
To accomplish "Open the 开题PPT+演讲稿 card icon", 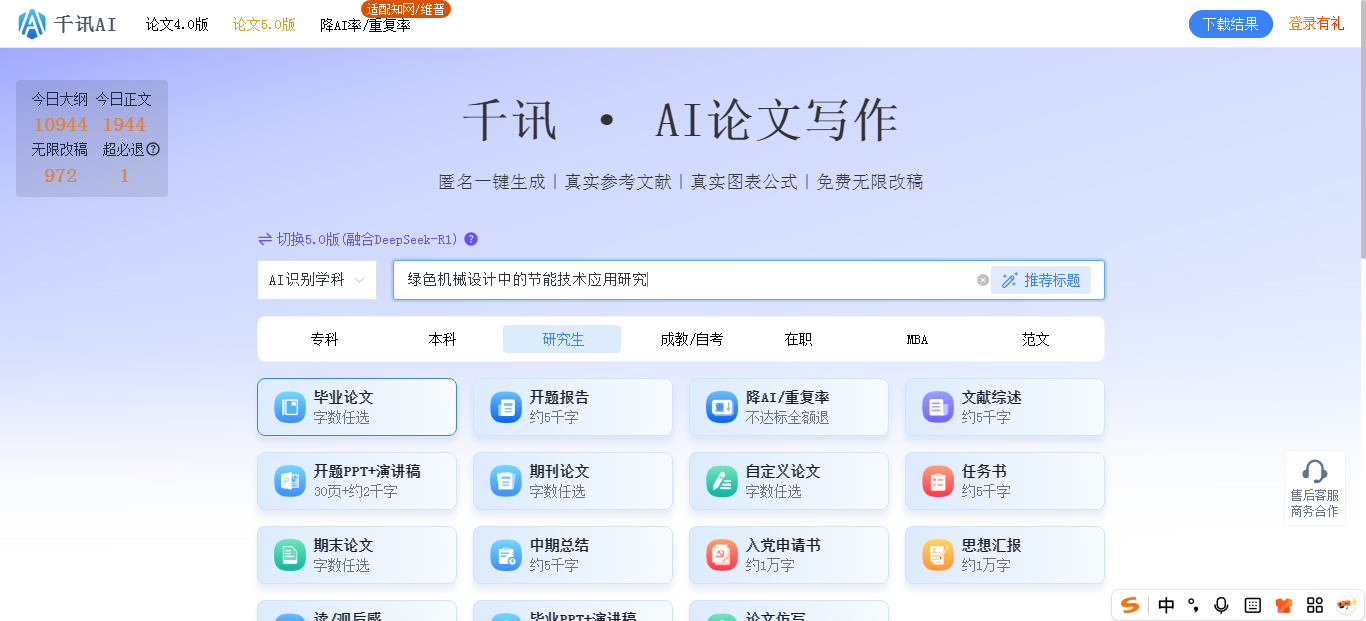I will (x=290, y=481).
